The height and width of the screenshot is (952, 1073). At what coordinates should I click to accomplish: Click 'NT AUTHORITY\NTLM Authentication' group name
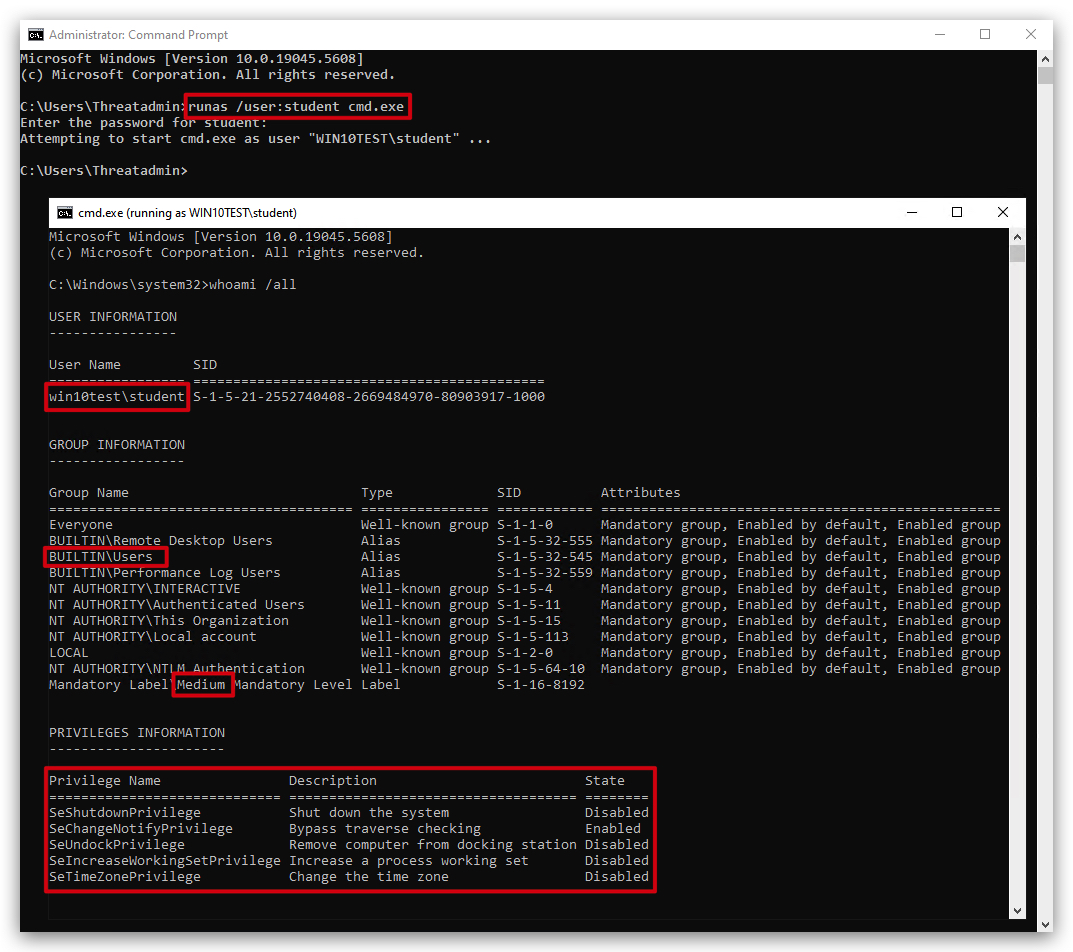[x=177, y=669]
